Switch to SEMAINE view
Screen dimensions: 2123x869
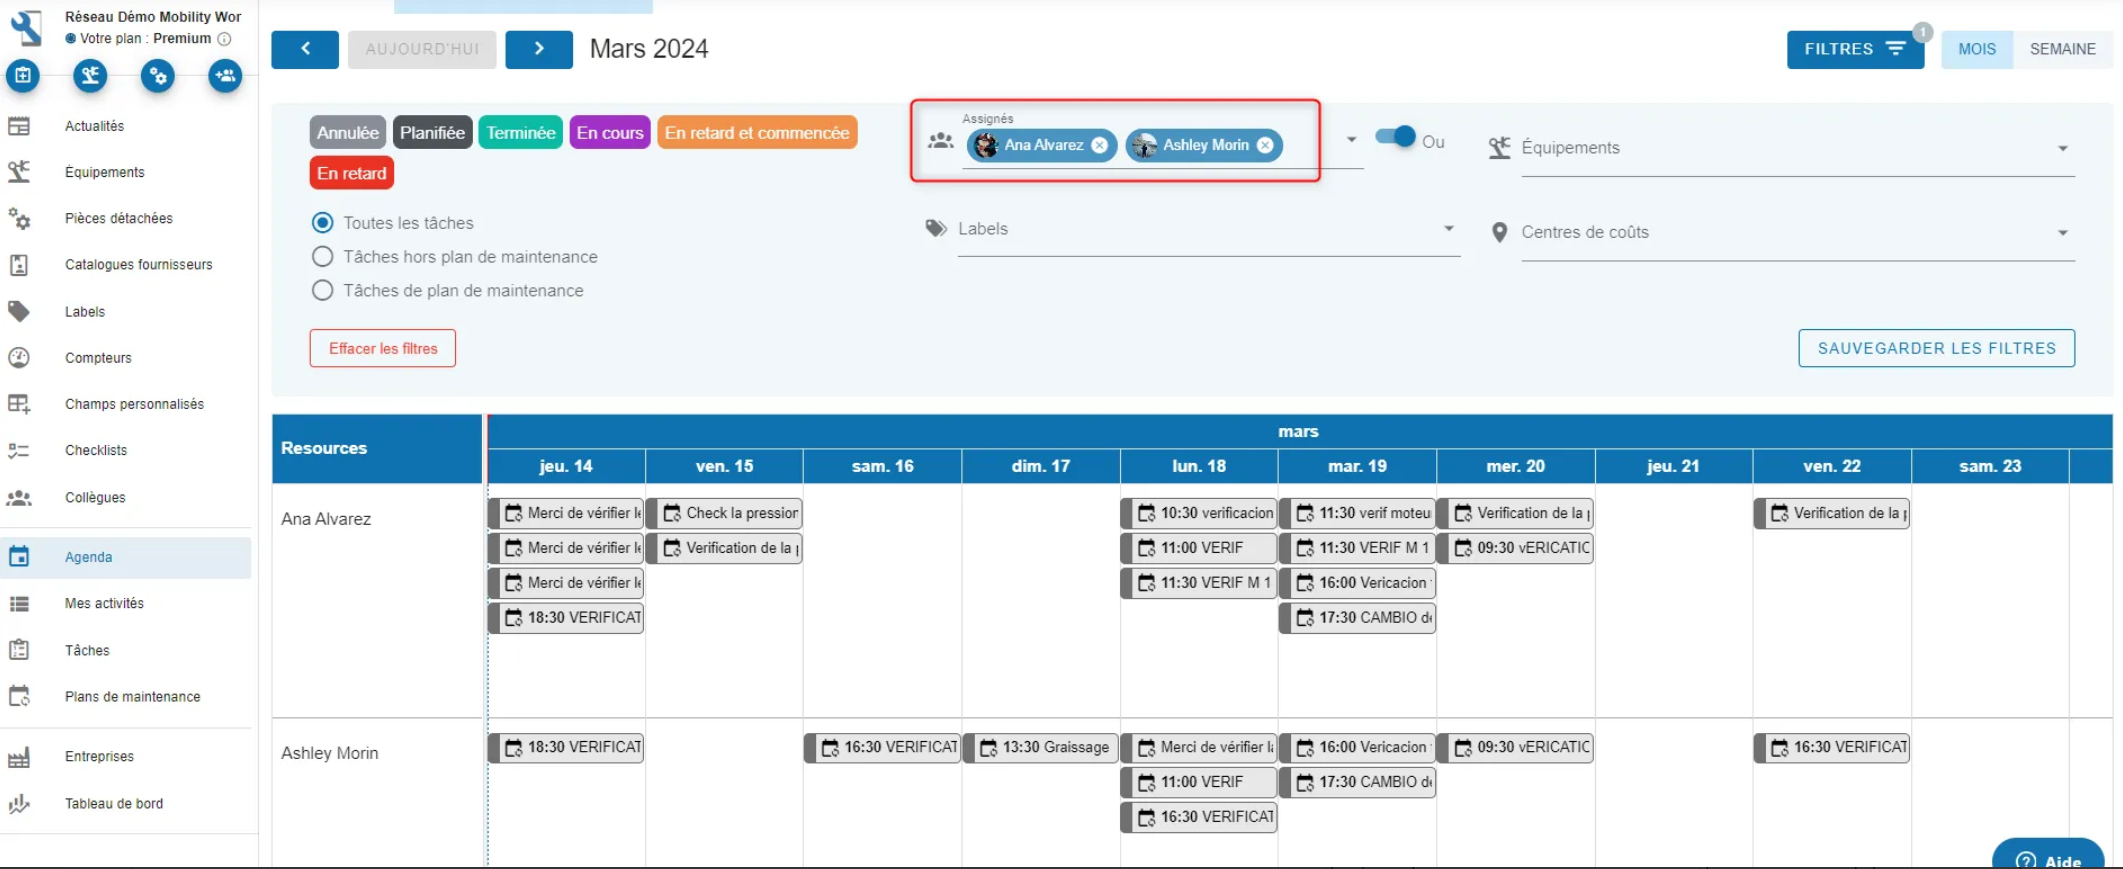2062,49
